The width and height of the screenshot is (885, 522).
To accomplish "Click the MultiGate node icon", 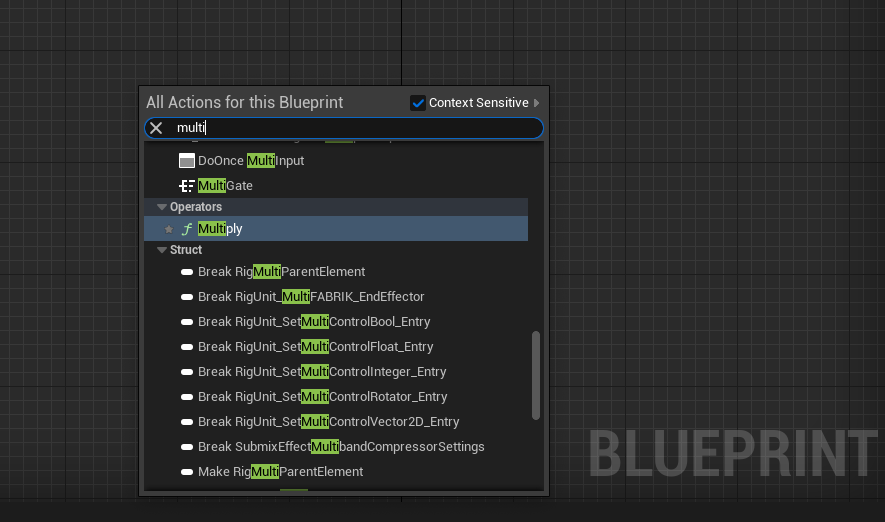I will [187, 186].
